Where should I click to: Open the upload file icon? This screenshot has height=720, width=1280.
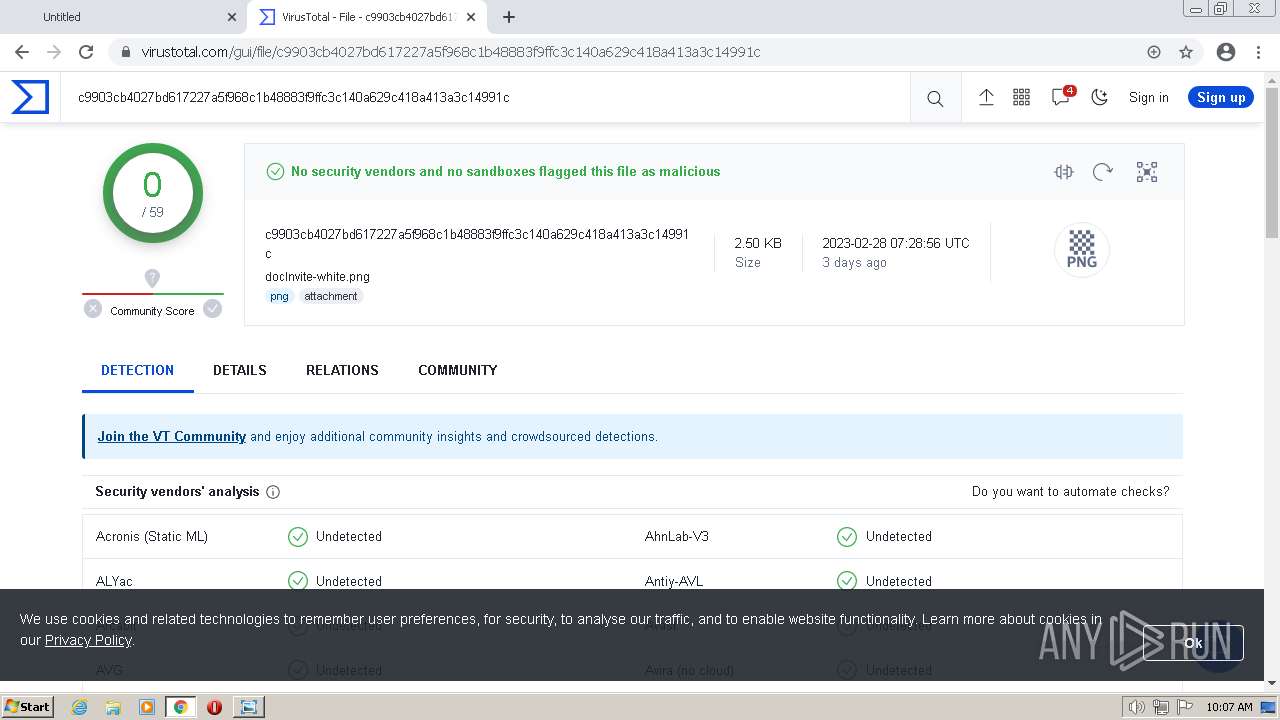point(986,97)
